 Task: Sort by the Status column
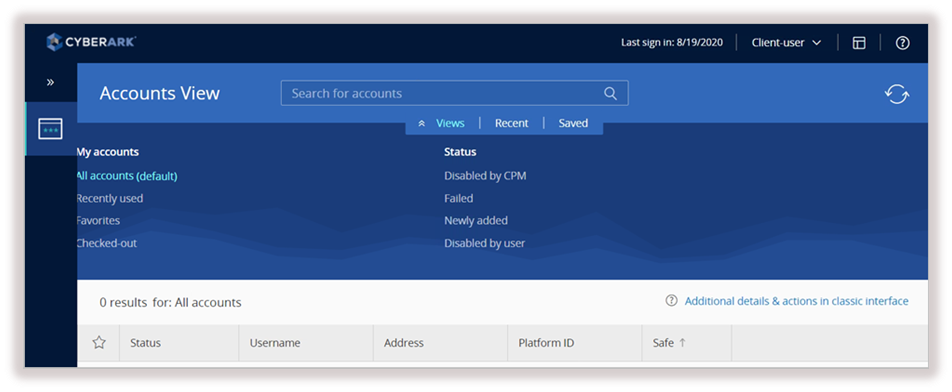pyautogui.click(x=179, y=343)
